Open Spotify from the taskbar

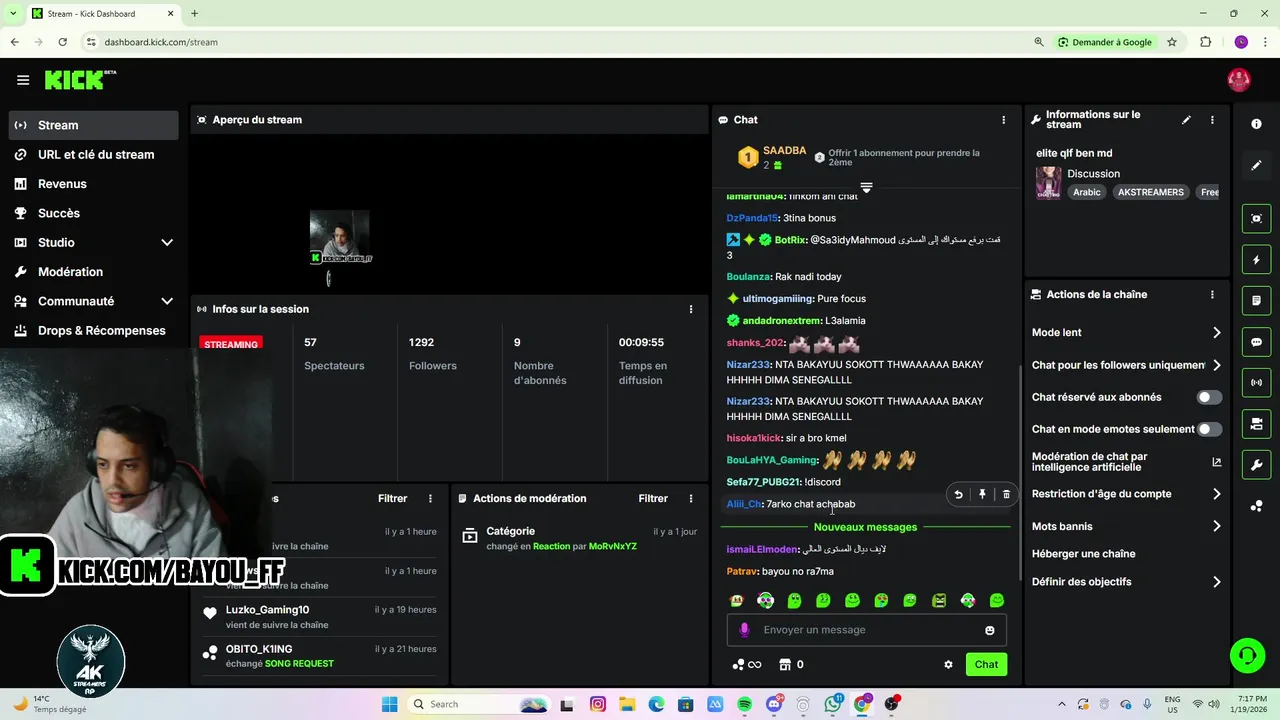[744, 704]
